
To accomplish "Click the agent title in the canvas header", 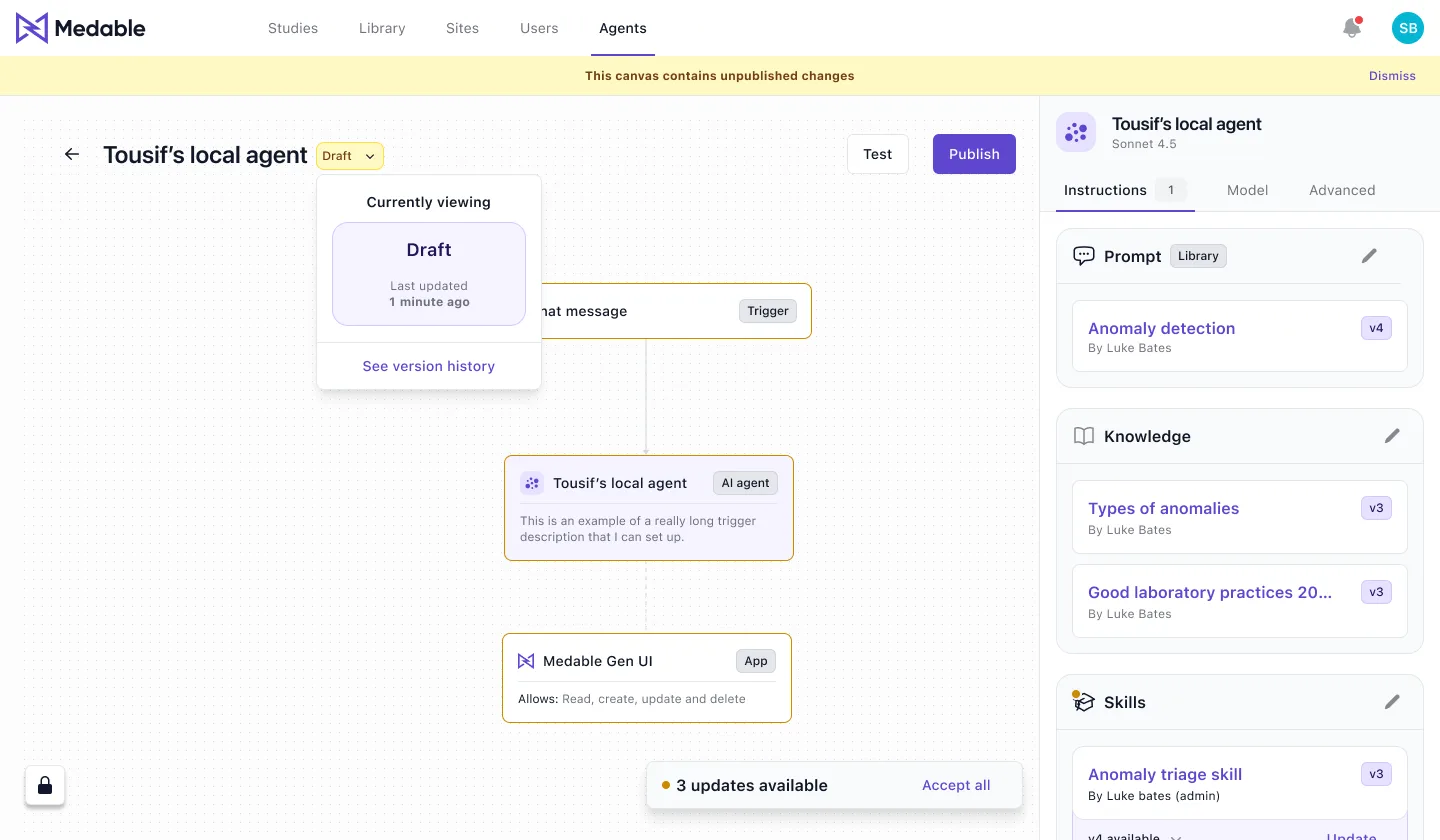I will click(x=205, y=155).
